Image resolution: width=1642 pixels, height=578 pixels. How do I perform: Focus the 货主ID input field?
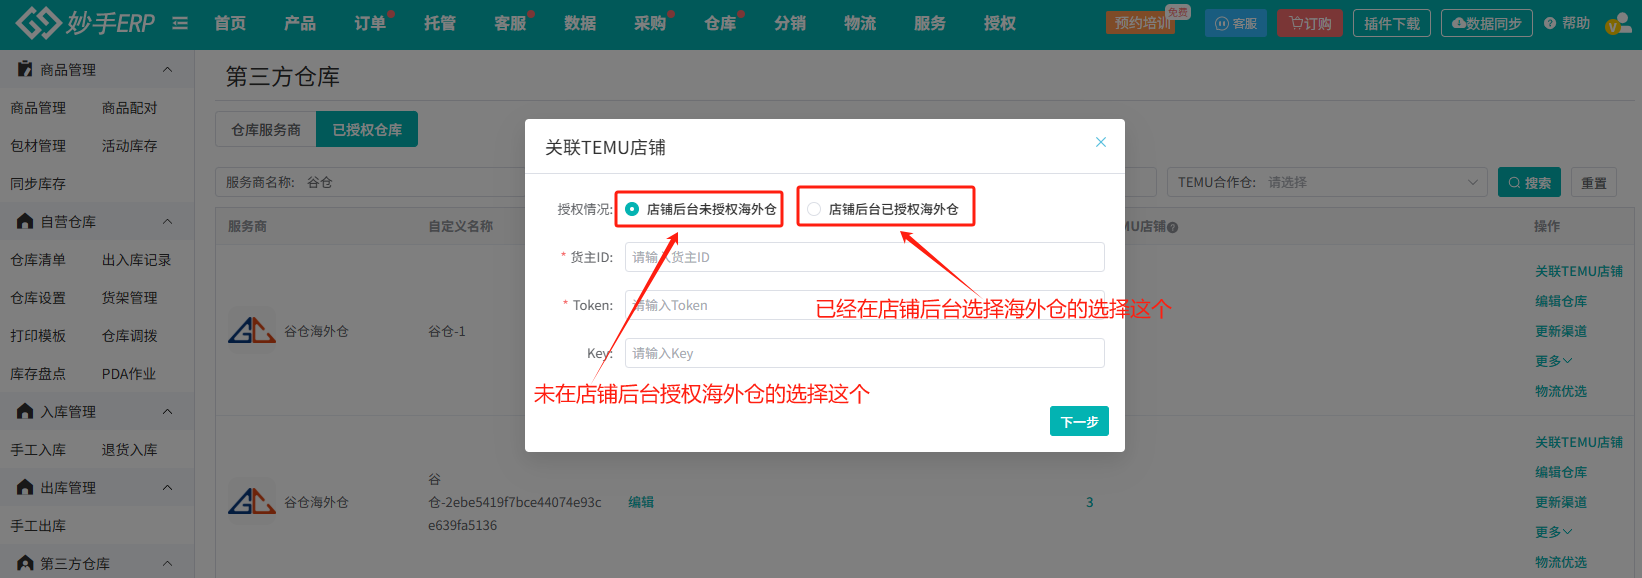(x=864, y=257)
